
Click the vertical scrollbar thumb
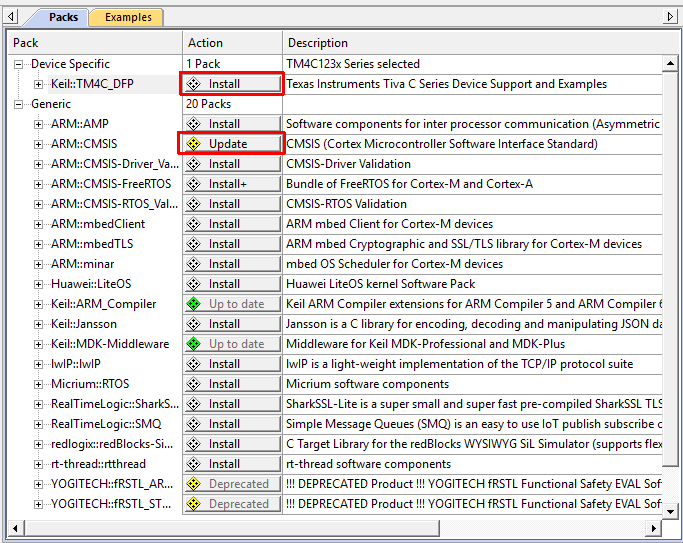(670, 269)
